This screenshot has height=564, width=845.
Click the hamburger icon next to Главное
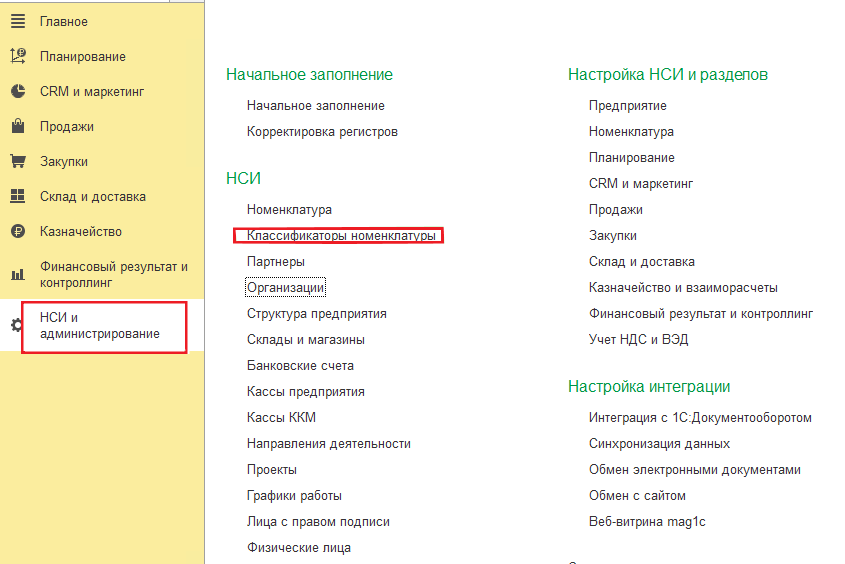17,22
